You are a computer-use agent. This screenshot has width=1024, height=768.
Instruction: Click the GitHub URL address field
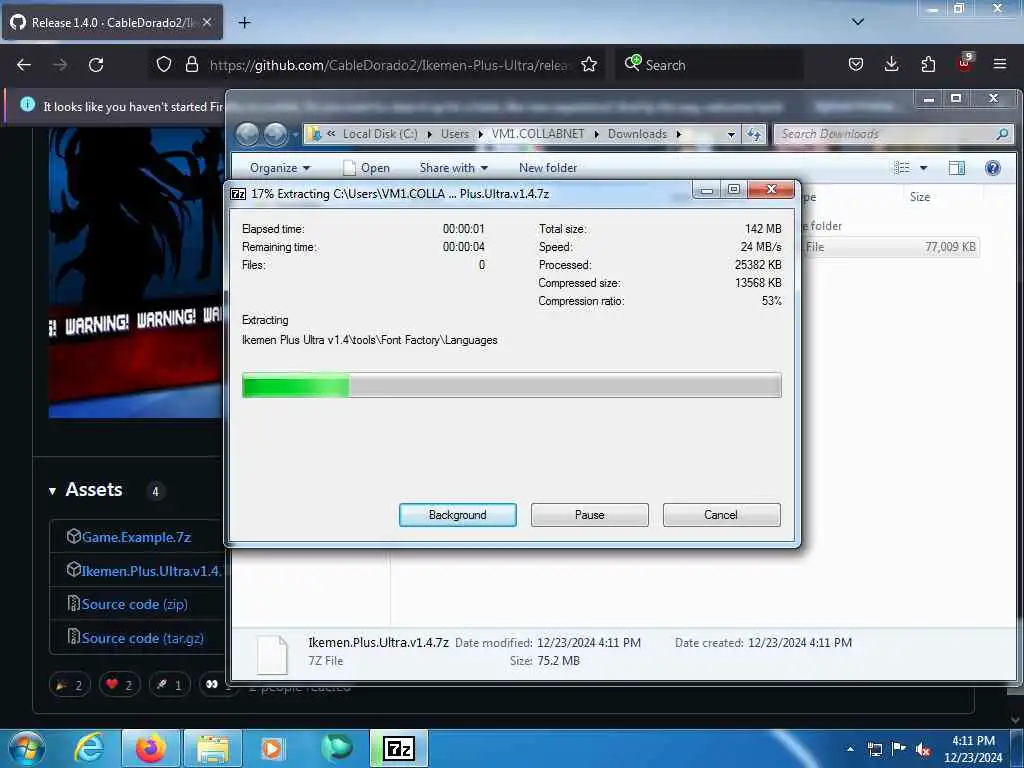(x=390, y=65)
